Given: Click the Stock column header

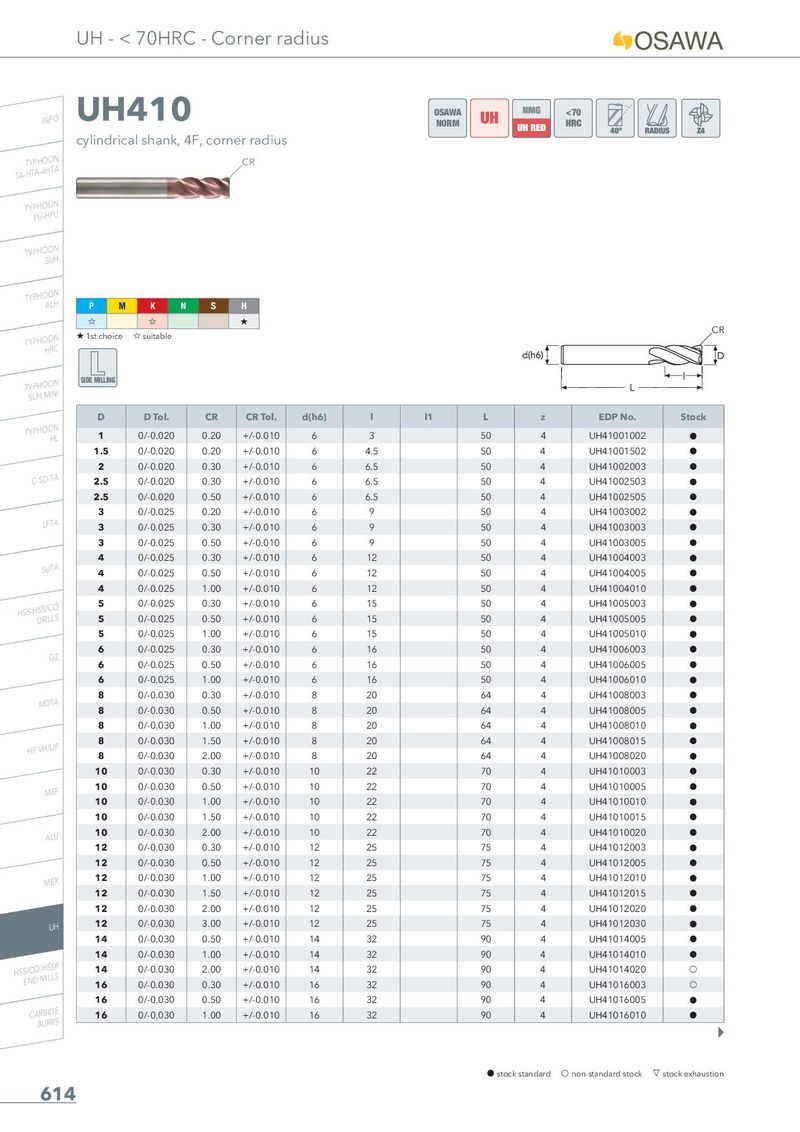Looking at the screenshot, I should point(693,417).
